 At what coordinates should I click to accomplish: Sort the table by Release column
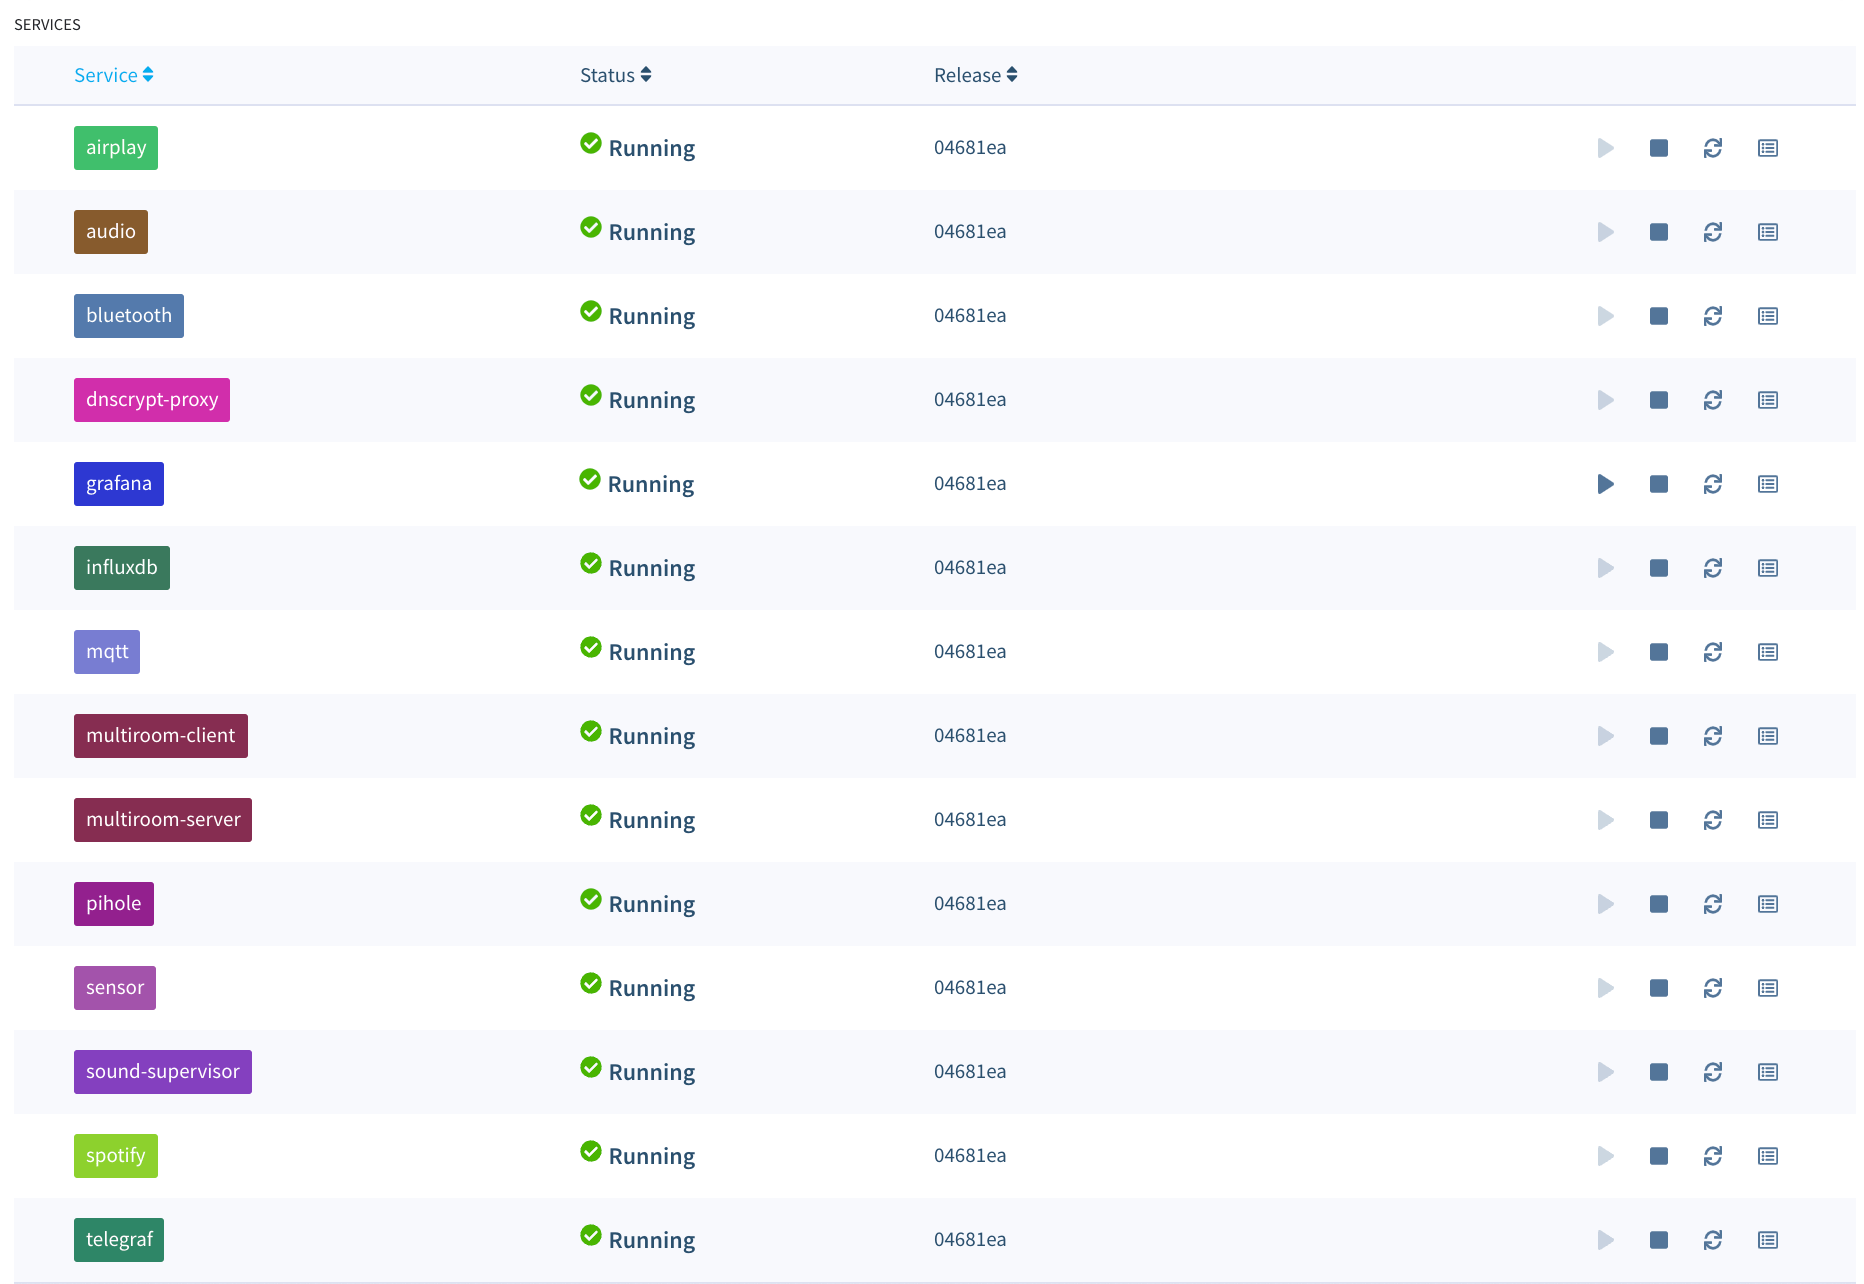click(x=975, y=75)
